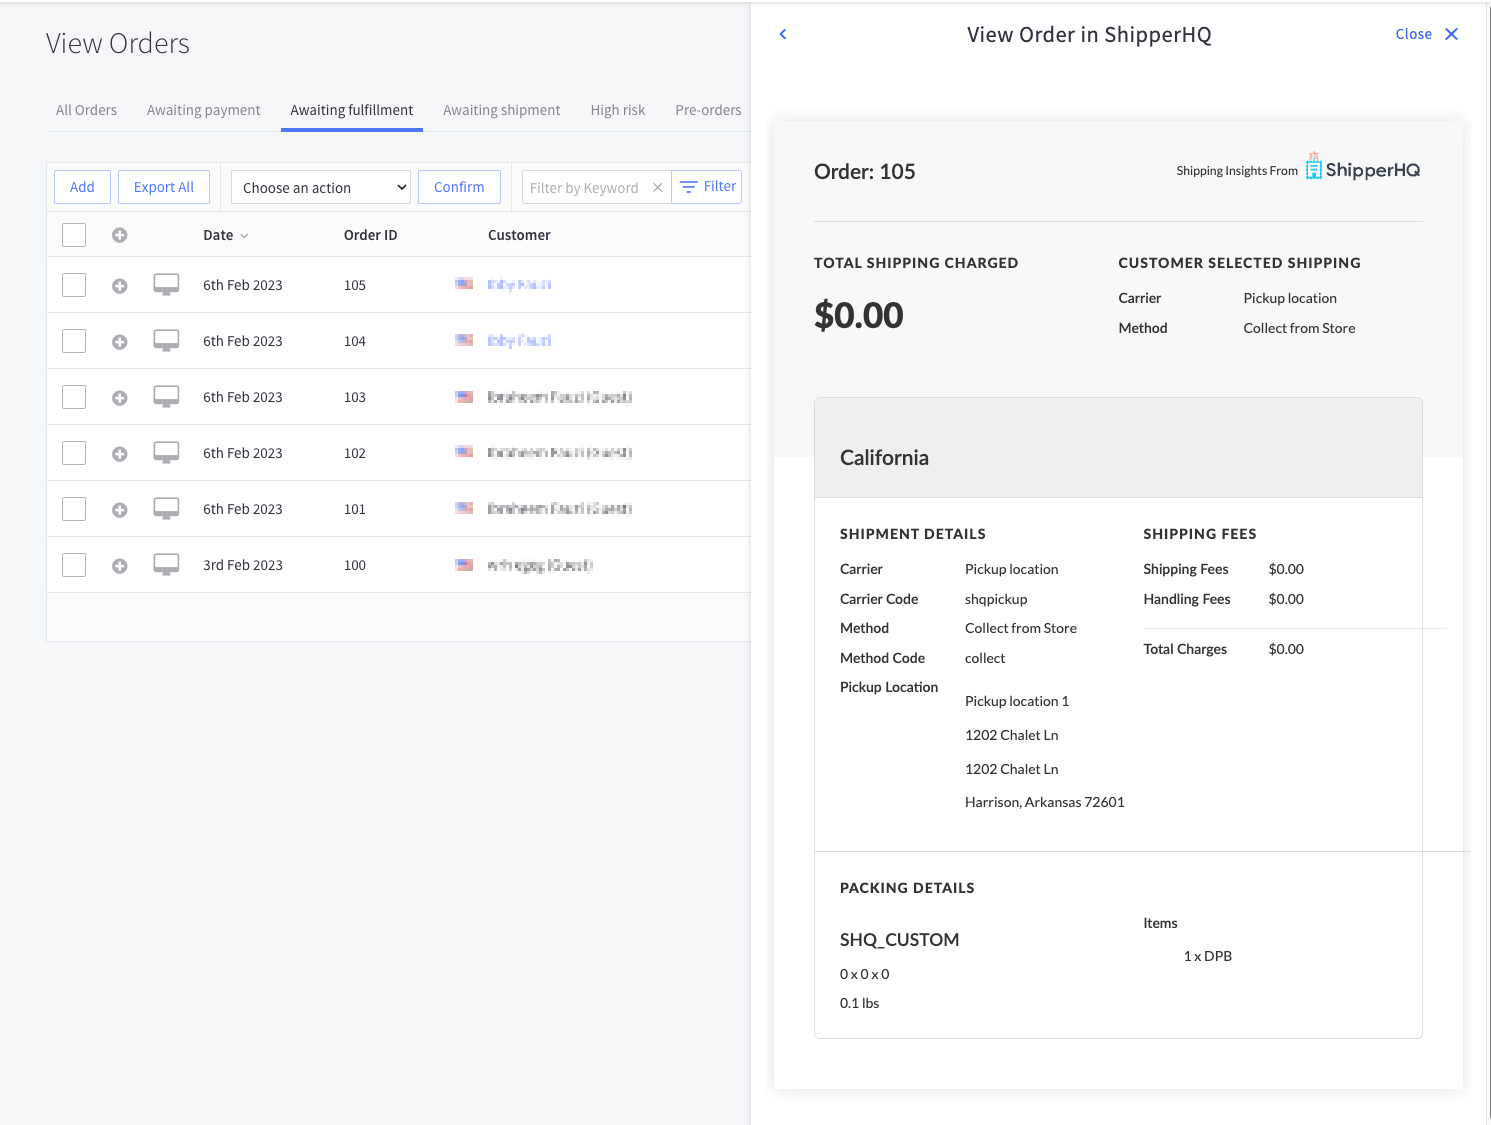
Task: Click the Filter by Keyword field
Action: click(586, 188)
